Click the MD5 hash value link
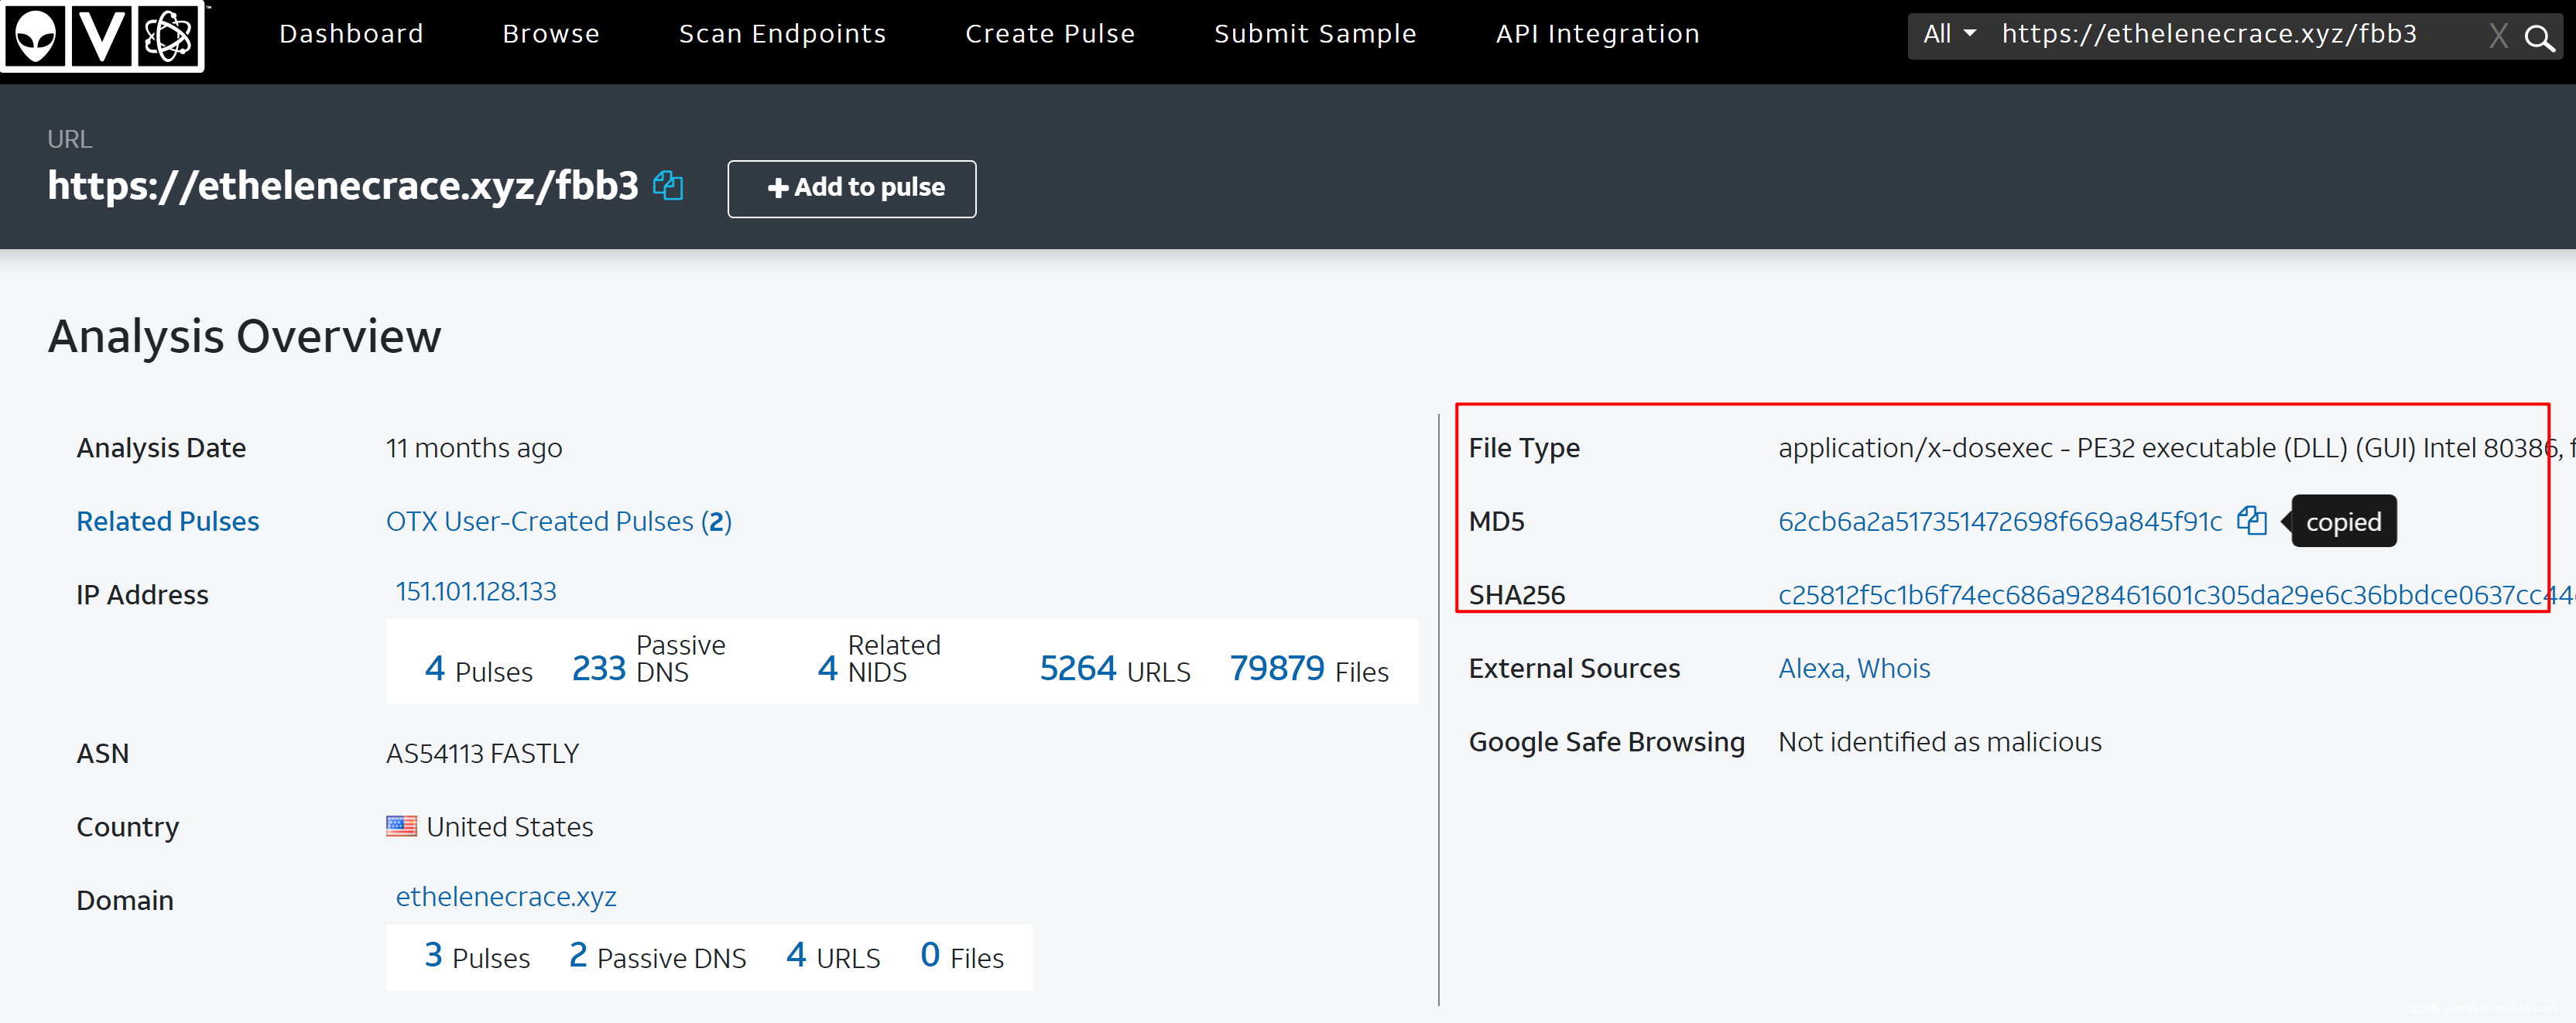 pyautogui.click(x=1999, y=521)
